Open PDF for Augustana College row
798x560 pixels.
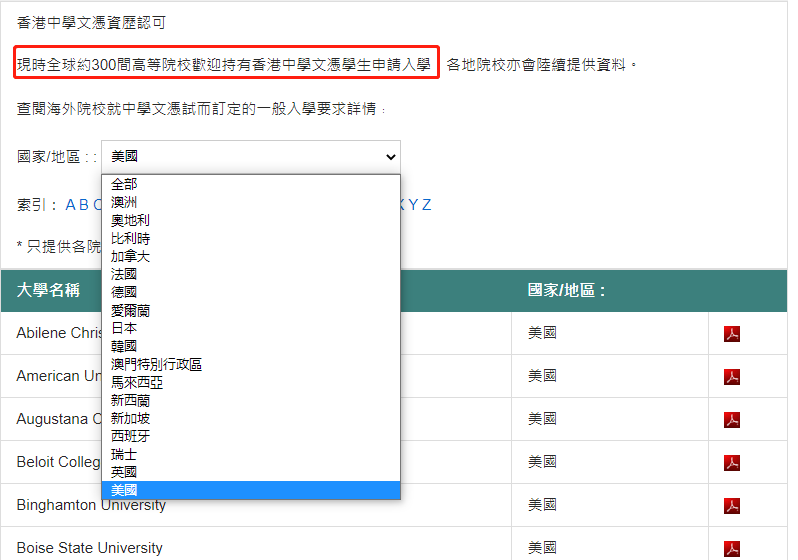(731, 420)
